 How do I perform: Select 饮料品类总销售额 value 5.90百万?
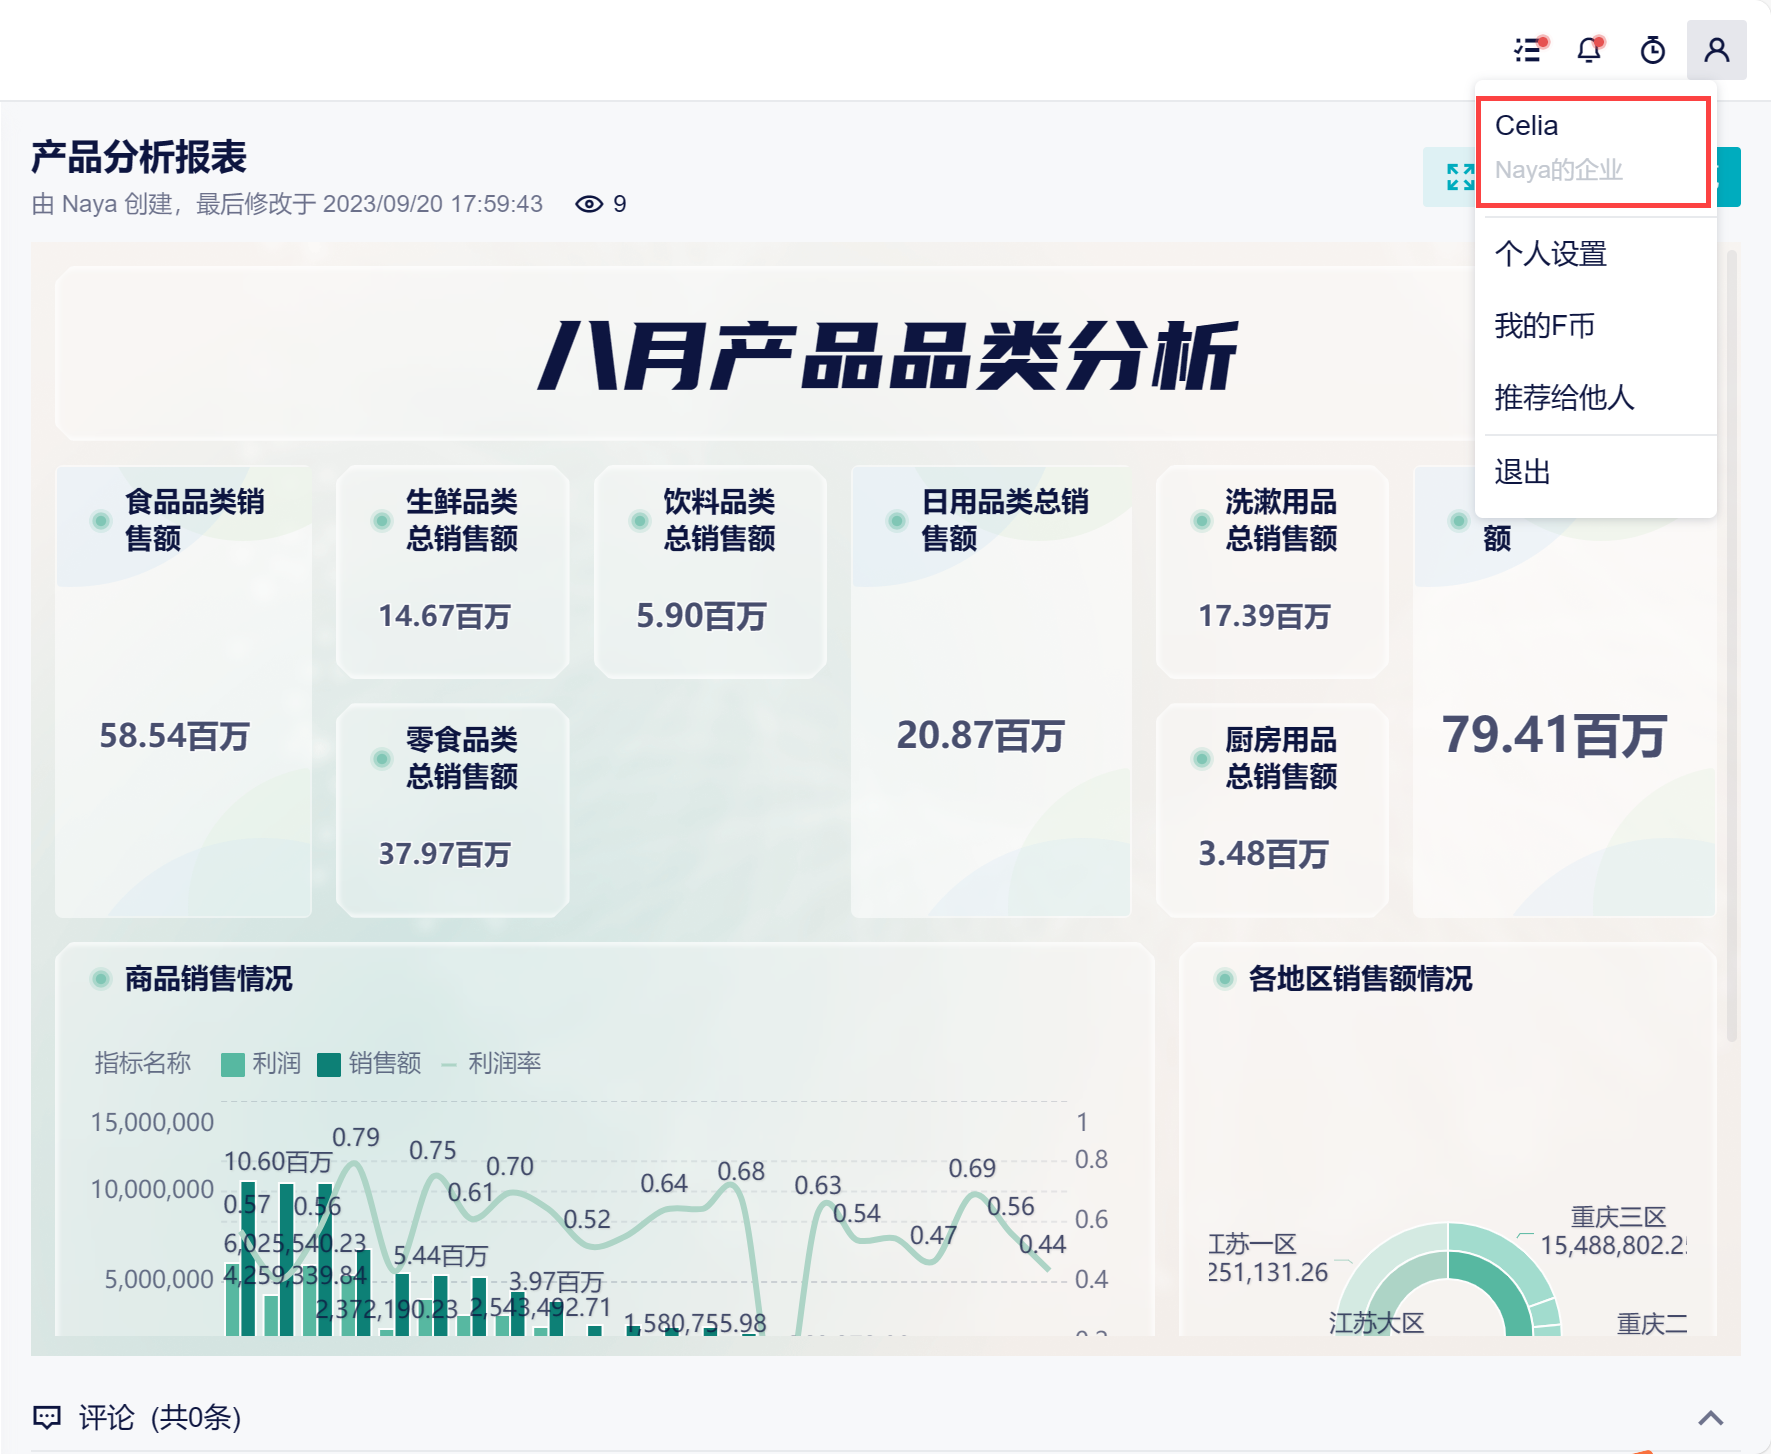701,616
